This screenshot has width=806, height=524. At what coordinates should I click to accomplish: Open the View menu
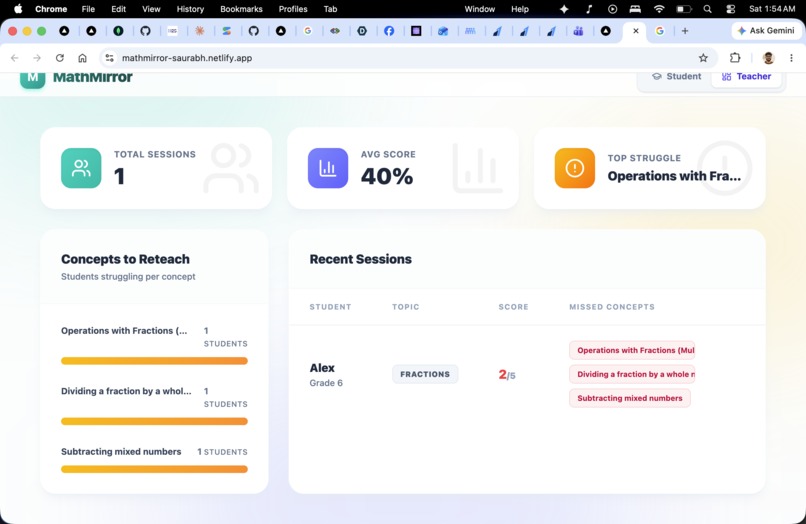point(151,9)
